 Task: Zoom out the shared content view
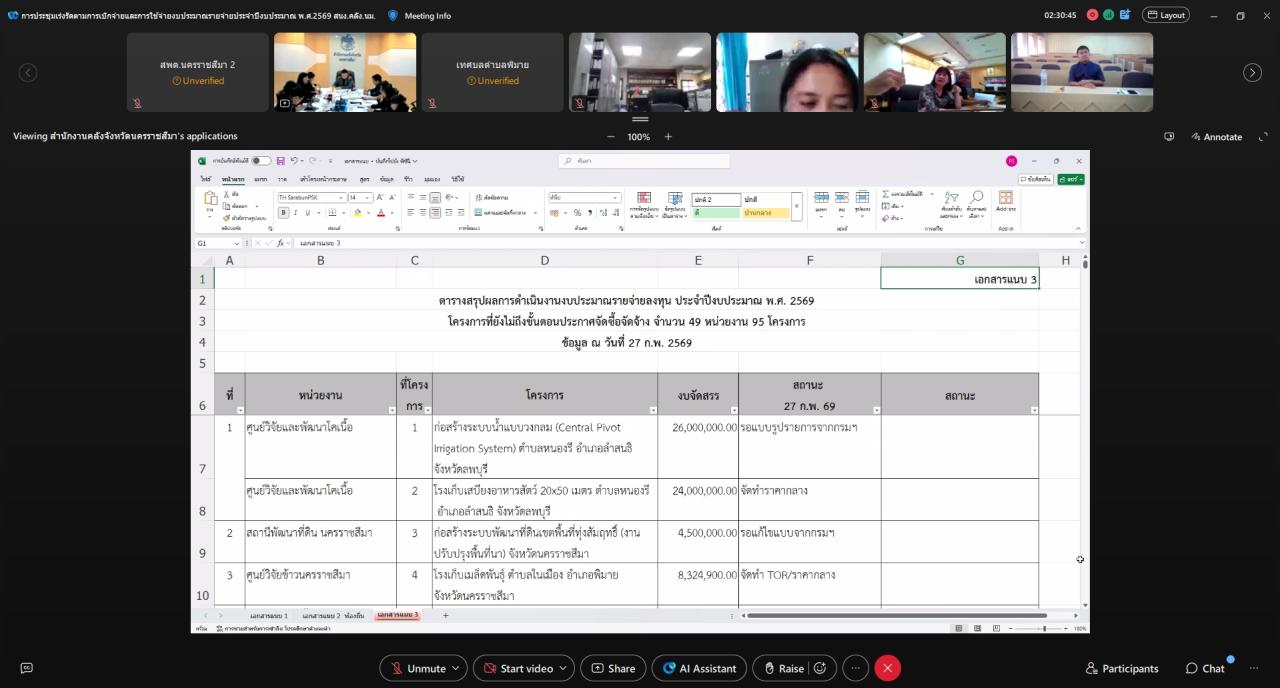[x=611, y=137]
